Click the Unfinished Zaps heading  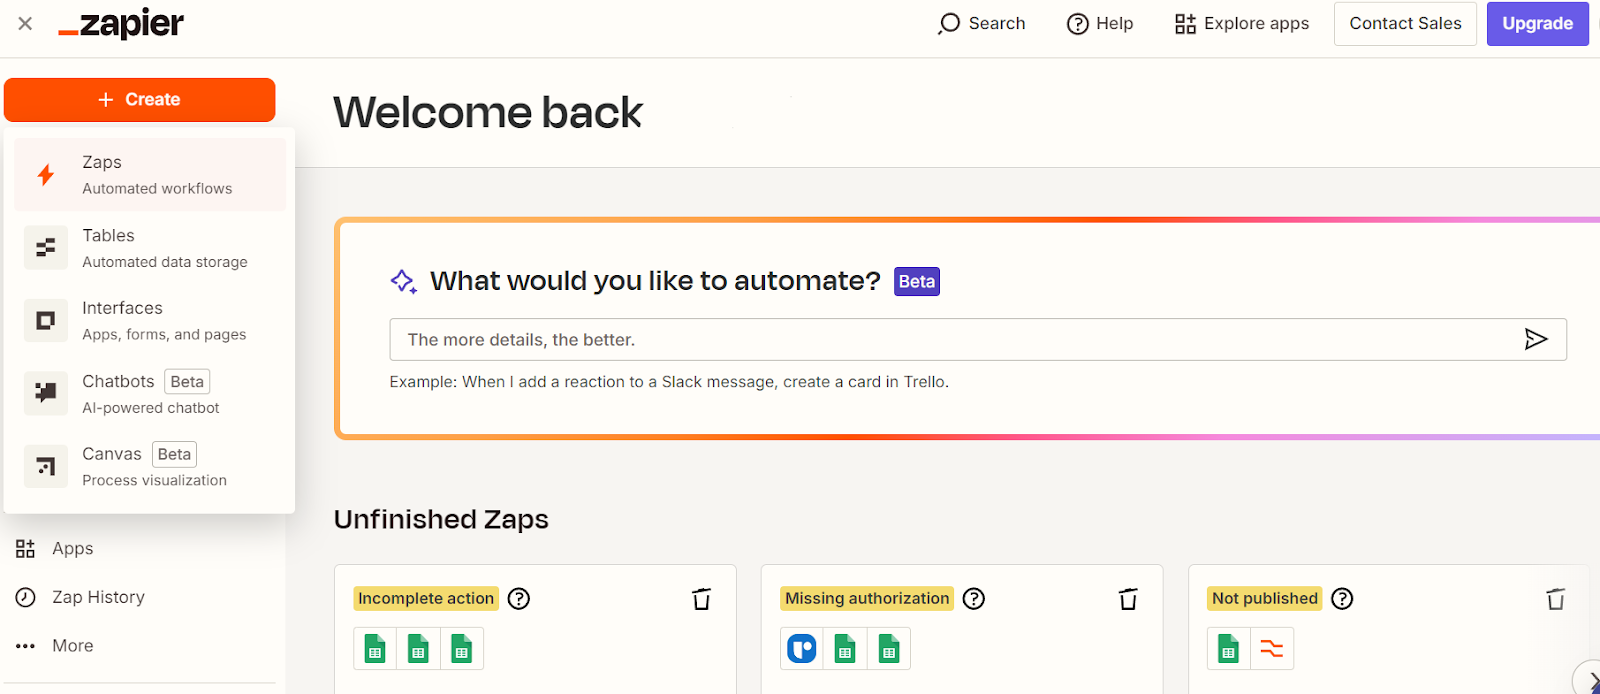441,519
